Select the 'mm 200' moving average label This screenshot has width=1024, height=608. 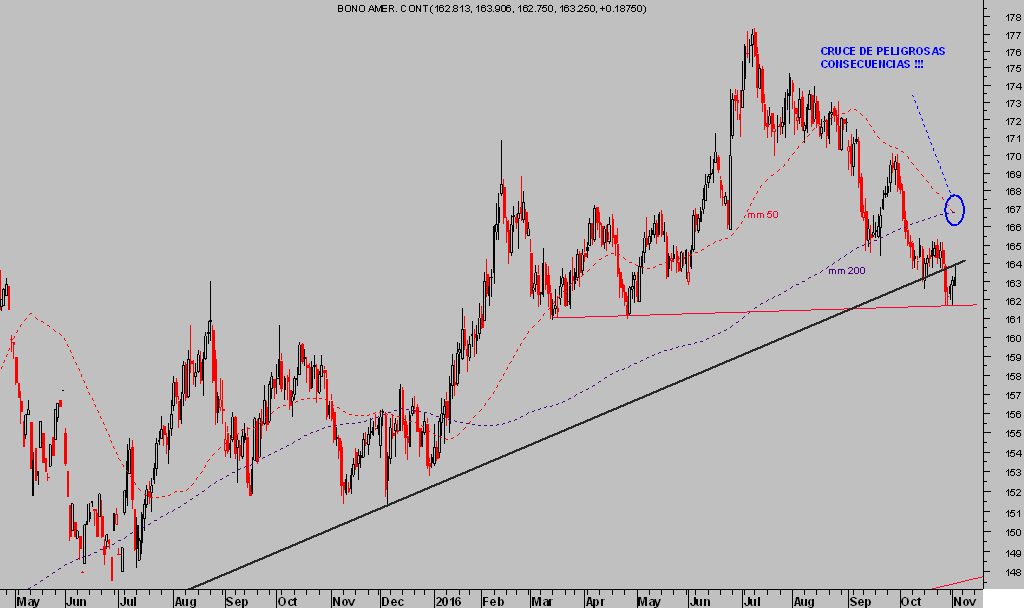[846, 270]
